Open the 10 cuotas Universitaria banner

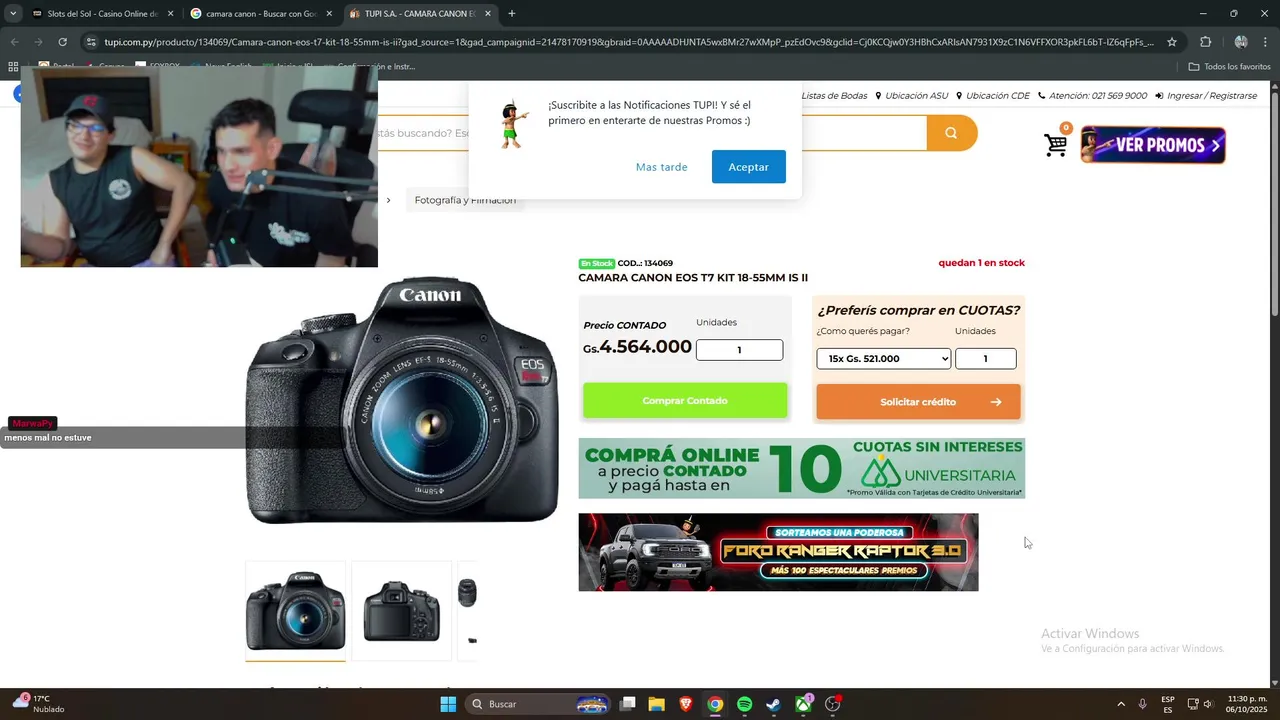point(801,468)
